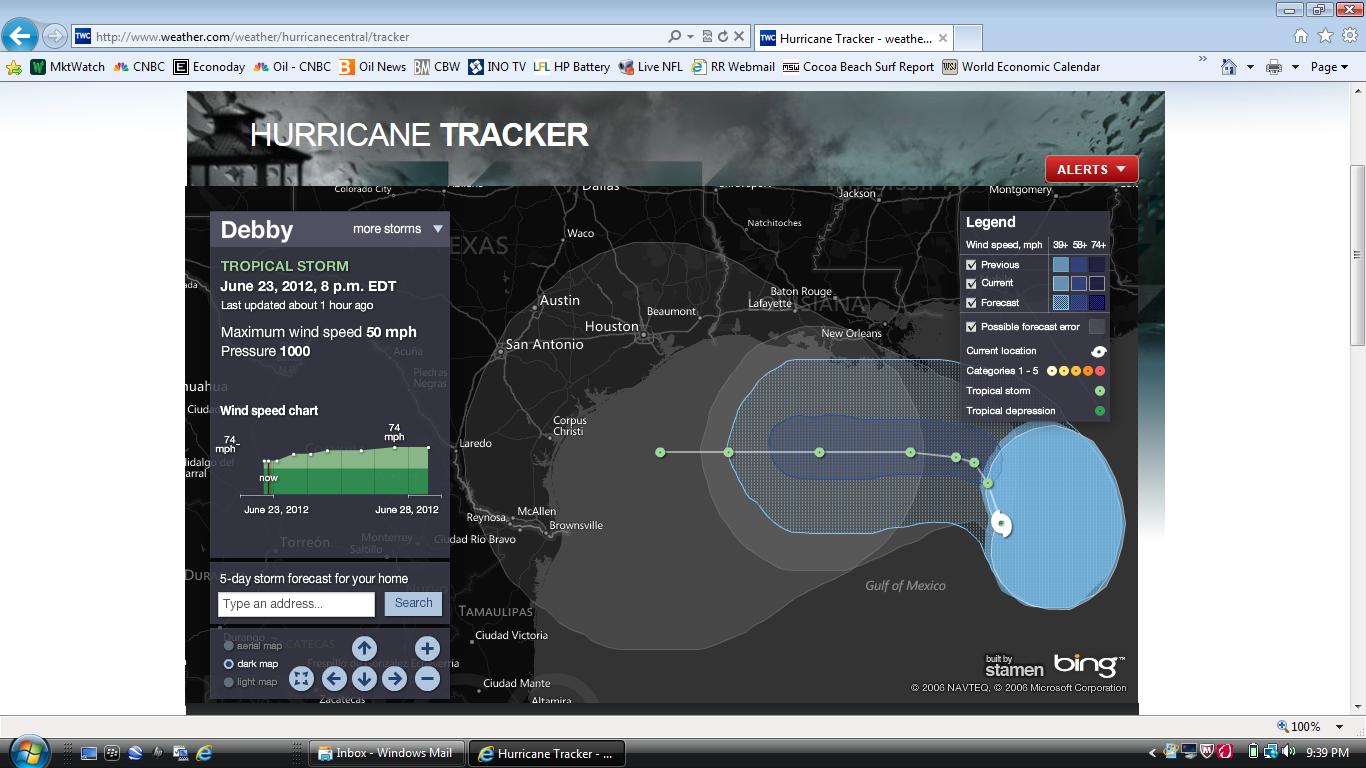
Task: Open the Live NFL favorite link
Action: coord(651,67)
